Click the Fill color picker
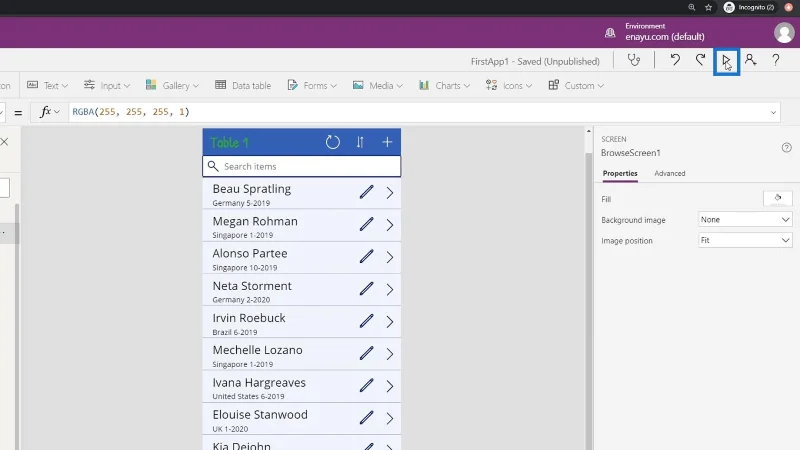Screen dimensions: 800x450 click(778, 198)
